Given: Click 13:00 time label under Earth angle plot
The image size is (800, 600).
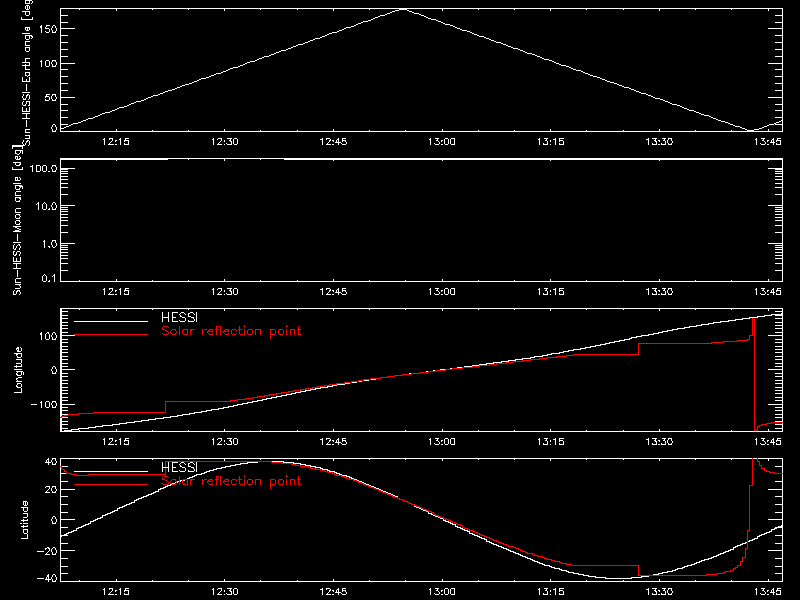Looking at the screenshot, I should click(442, 141).
